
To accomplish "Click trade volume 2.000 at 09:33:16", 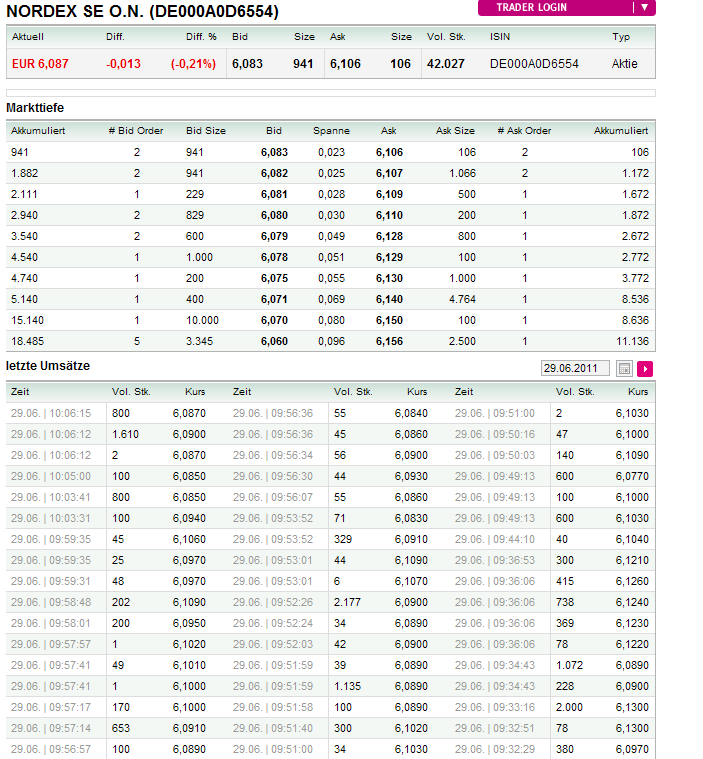I will tap(569, 707).
